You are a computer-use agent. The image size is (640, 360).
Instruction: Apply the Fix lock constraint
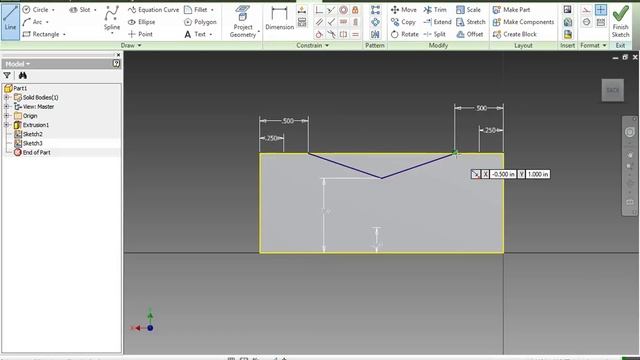pos(355,10)
